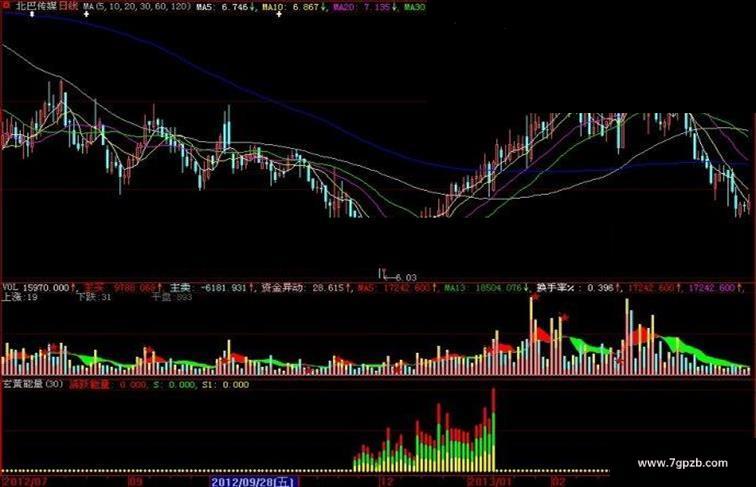
Task: Click the 12 month label on time axis
Action: [387, 481]
